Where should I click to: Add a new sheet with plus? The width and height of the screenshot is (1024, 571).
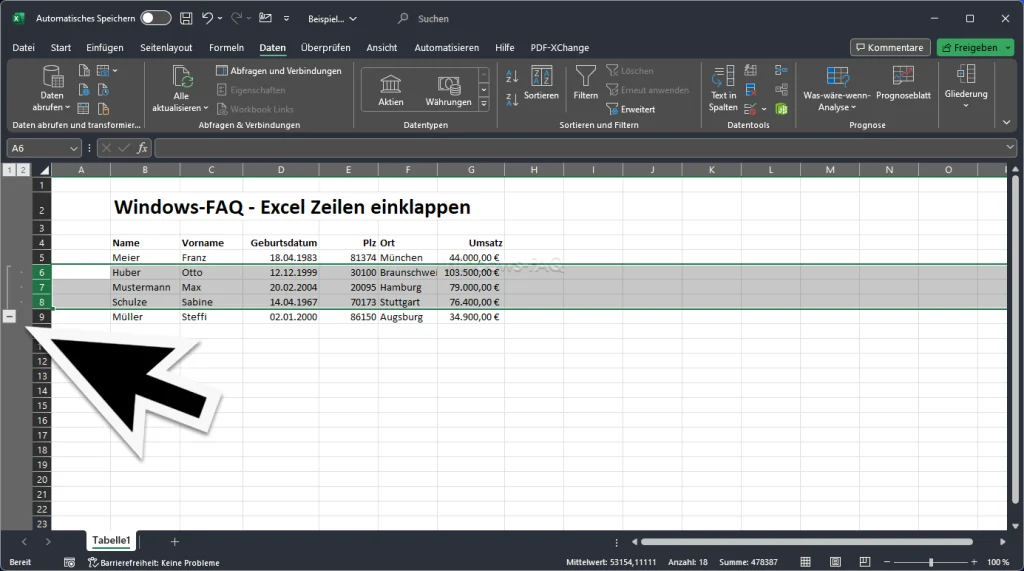coord(174,542)
